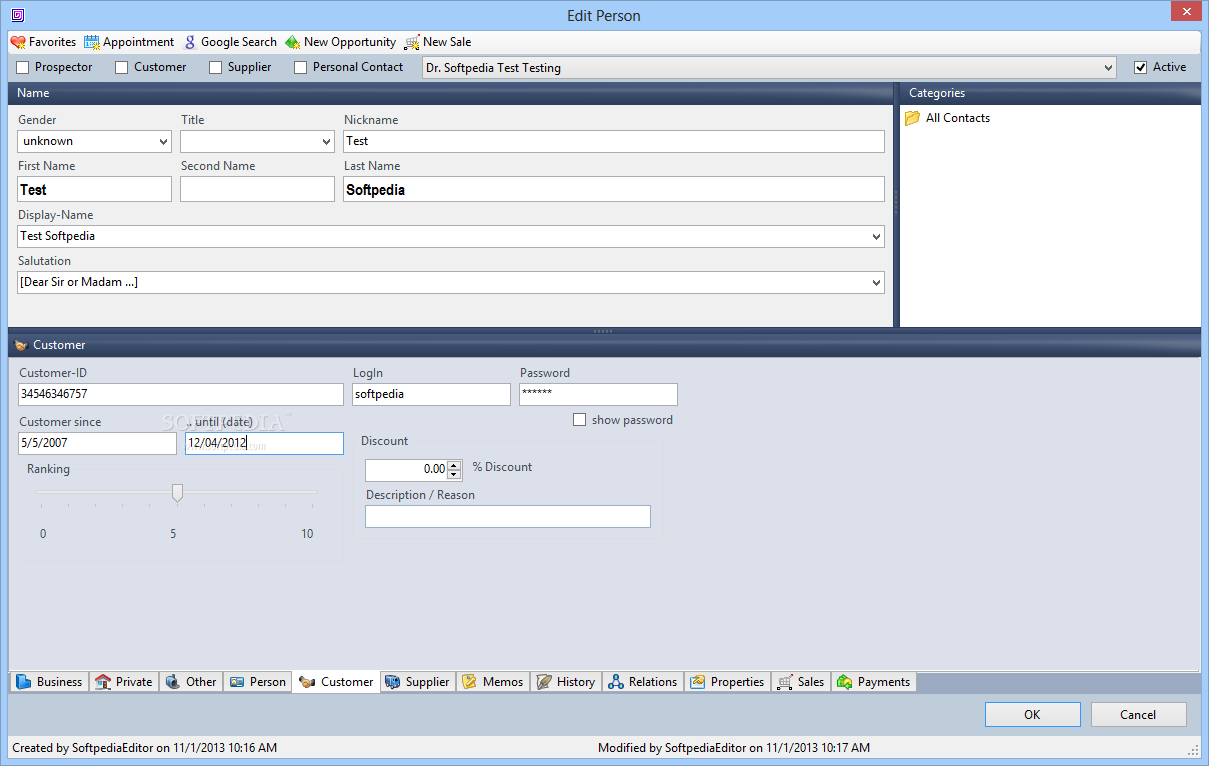Image resolution: width=1209 pixels, height=766 pixels.
Task: Click the Private tab house icon
Action: tap(103, 682)
